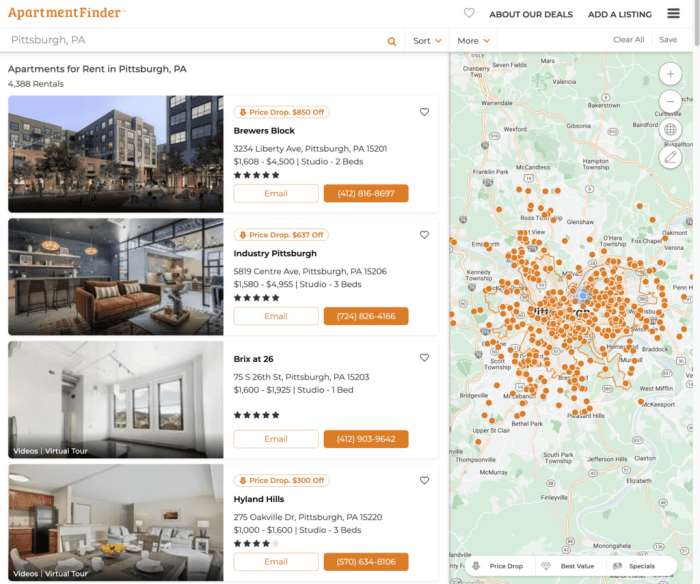Open the Brix at 26 listing title
The height and width of the screenshot is (584, 700).
(x=253, y=359)
